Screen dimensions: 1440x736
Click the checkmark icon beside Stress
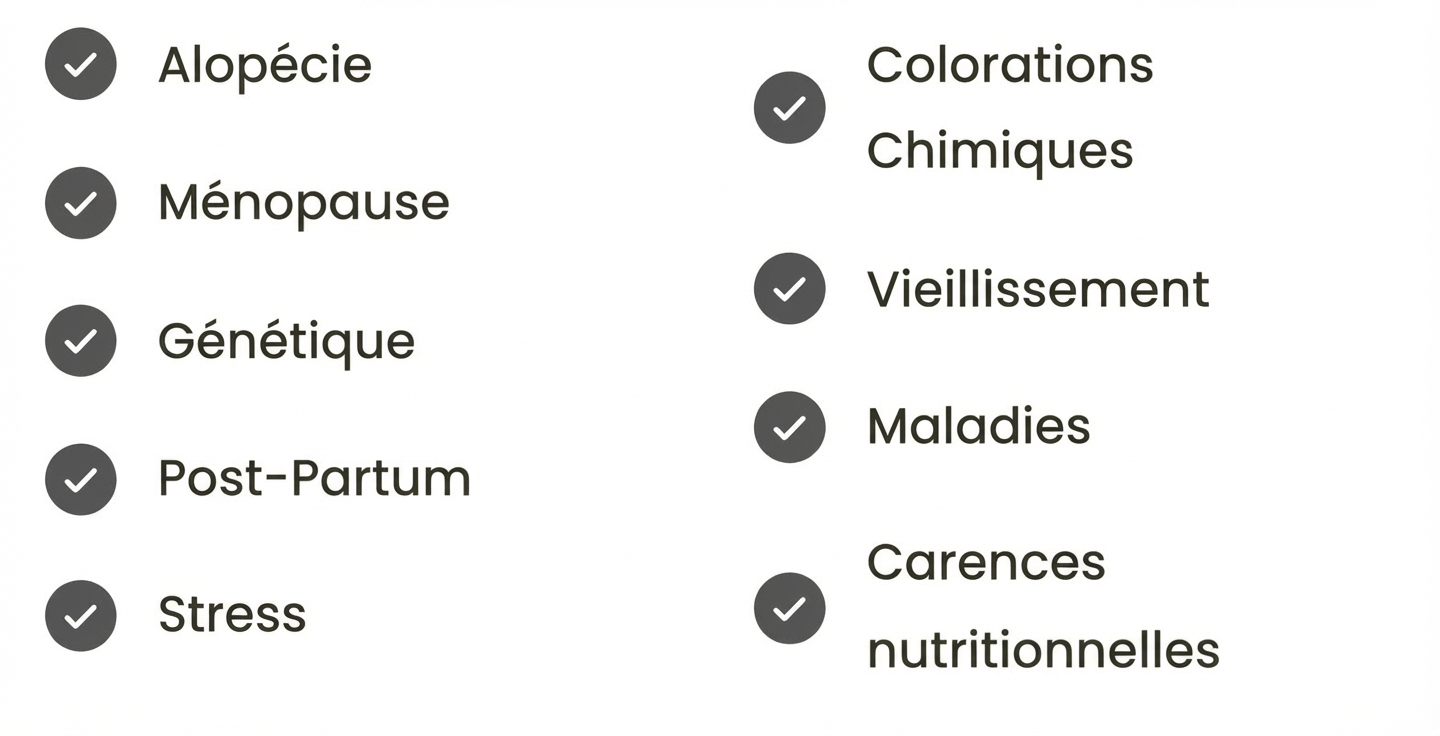click(x=81, y=616)
